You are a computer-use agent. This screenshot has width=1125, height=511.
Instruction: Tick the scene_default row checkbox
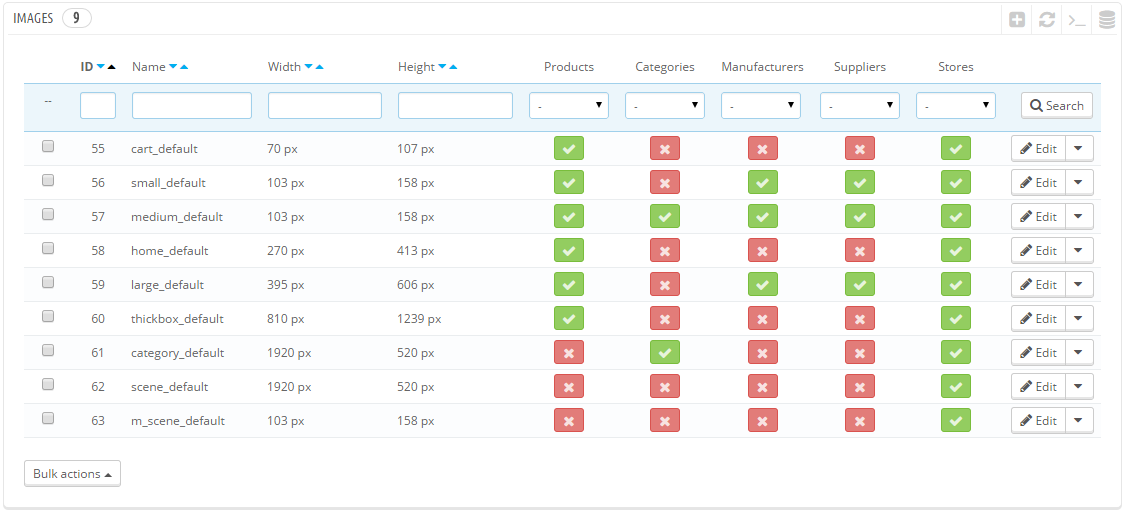[x=48, y=385]
